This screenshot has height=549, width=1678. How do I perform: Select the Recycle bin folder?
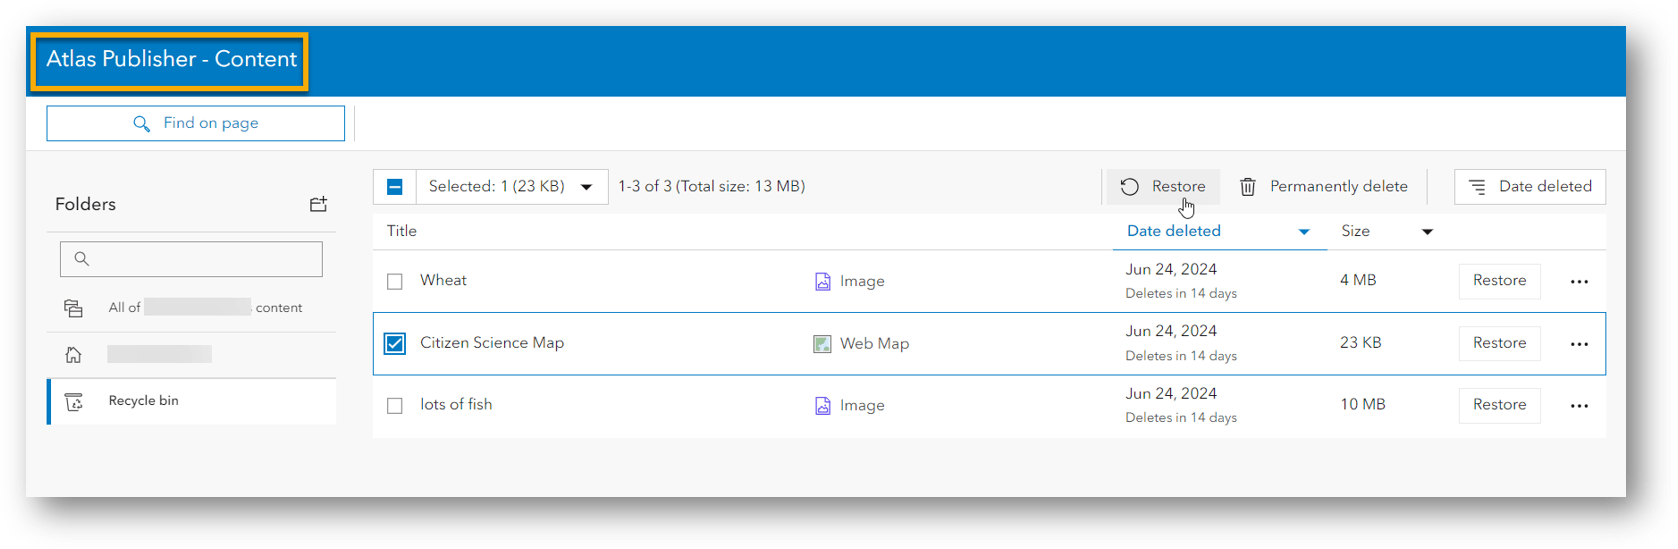(191, 401)
